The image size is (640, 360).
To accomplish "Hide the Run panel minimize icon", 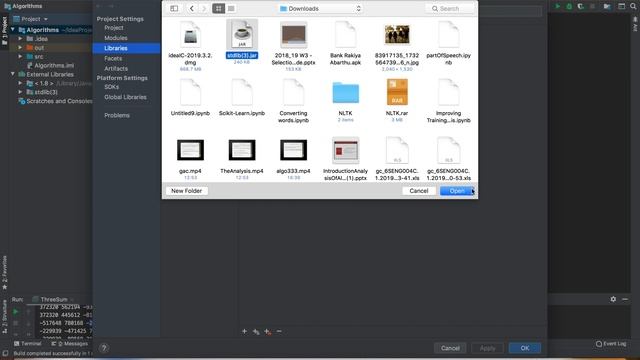I will click(x=625, y=299).
